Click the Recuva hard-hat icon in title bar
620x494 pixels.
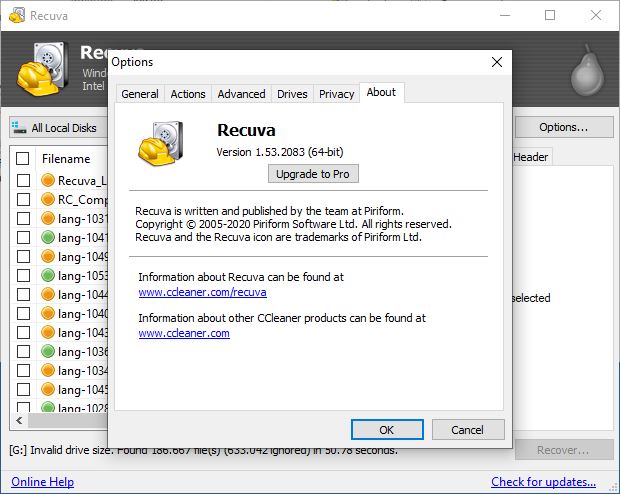click(x=17, y=15)
